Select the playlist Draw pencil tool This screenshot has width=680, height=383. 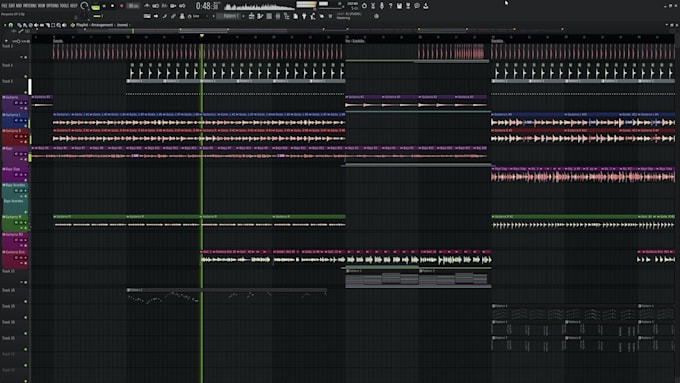coord(19,25)
